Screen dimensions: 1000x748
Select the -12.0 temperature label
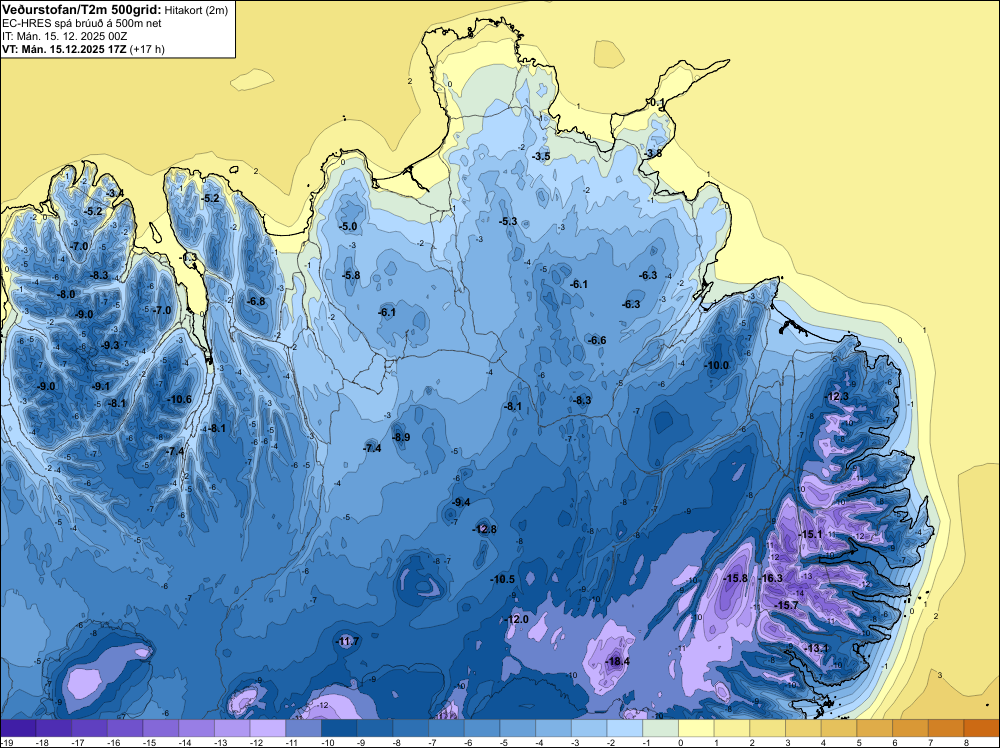click(x=517, y=620)
